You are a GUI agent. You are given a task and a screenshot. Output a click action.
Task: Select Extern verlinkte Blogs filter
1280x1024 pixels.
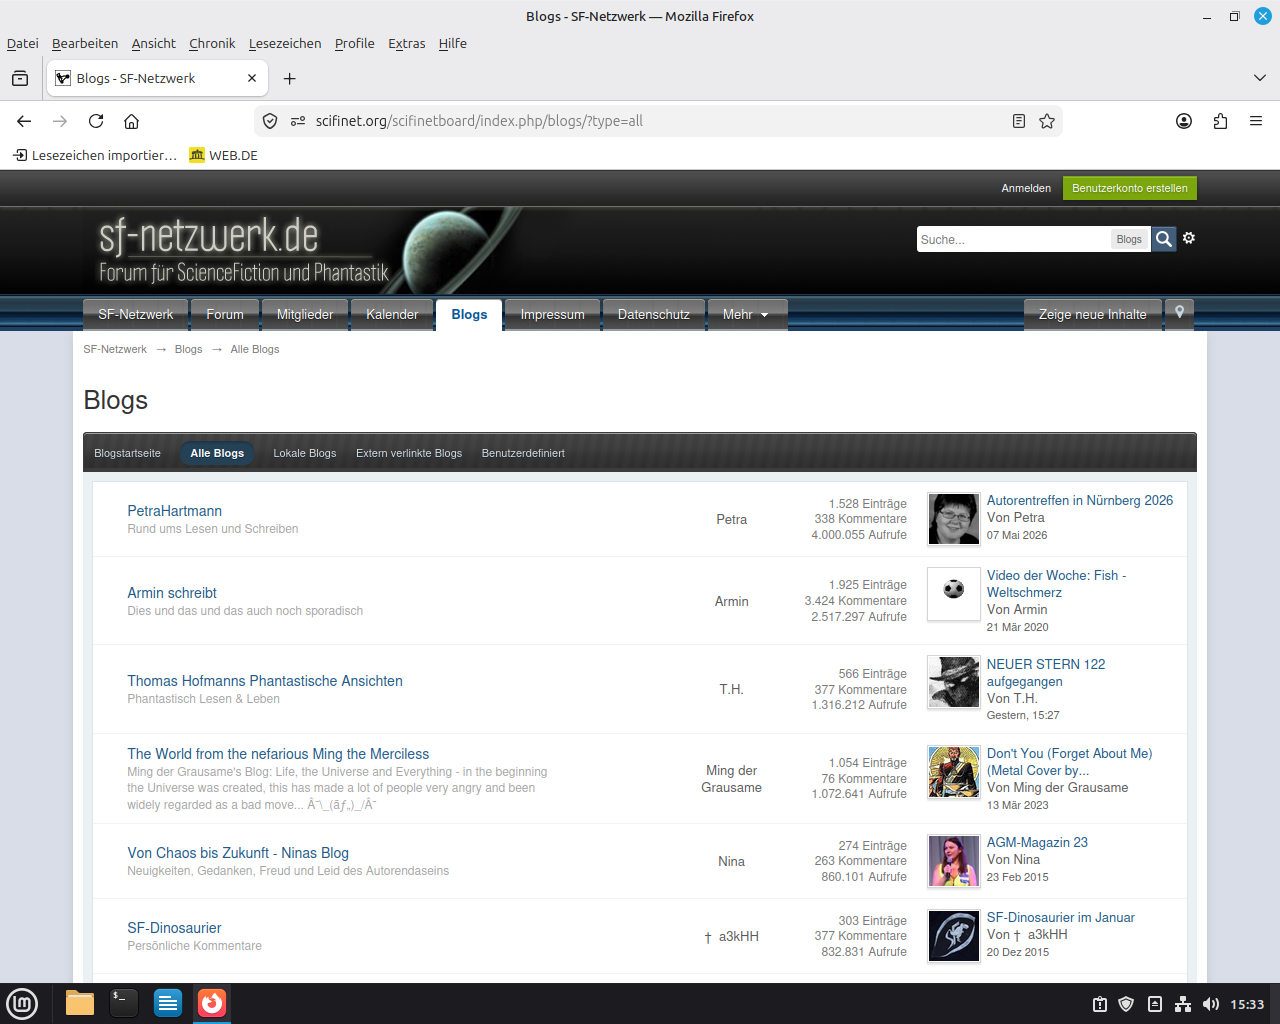(409, 453)
